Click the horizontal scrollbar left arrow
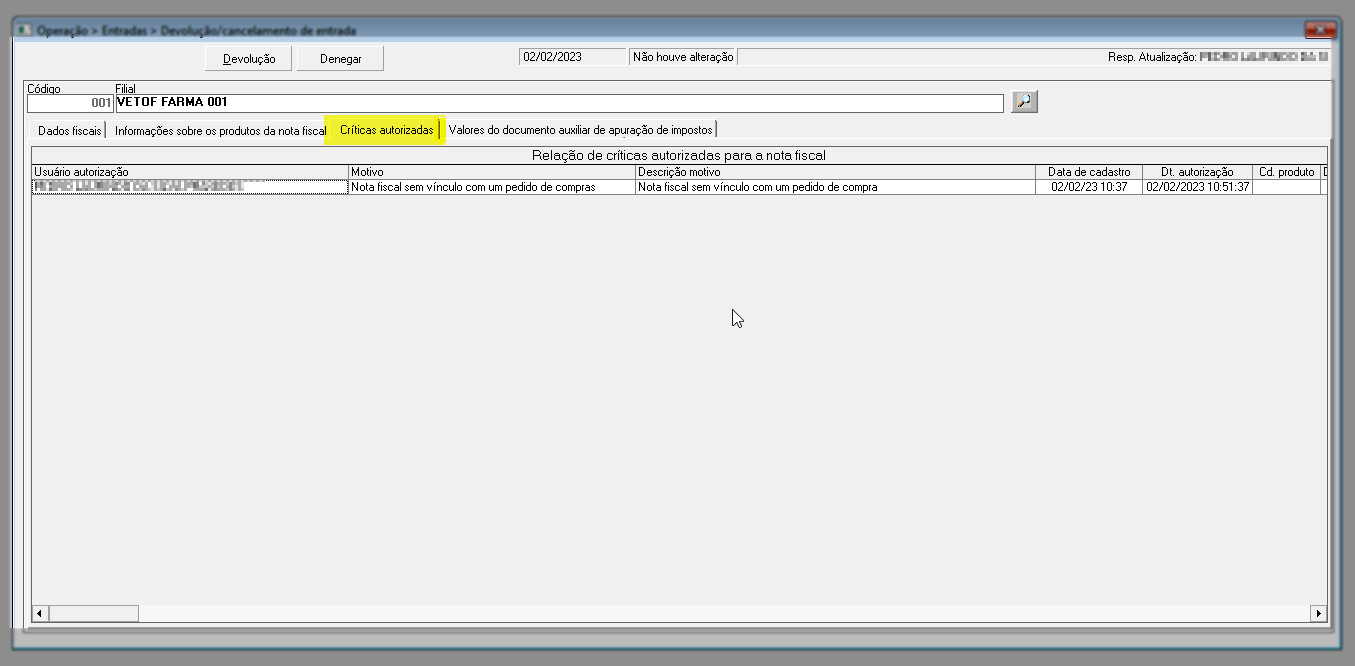The image size is (1355, 666). click(40, 613)
